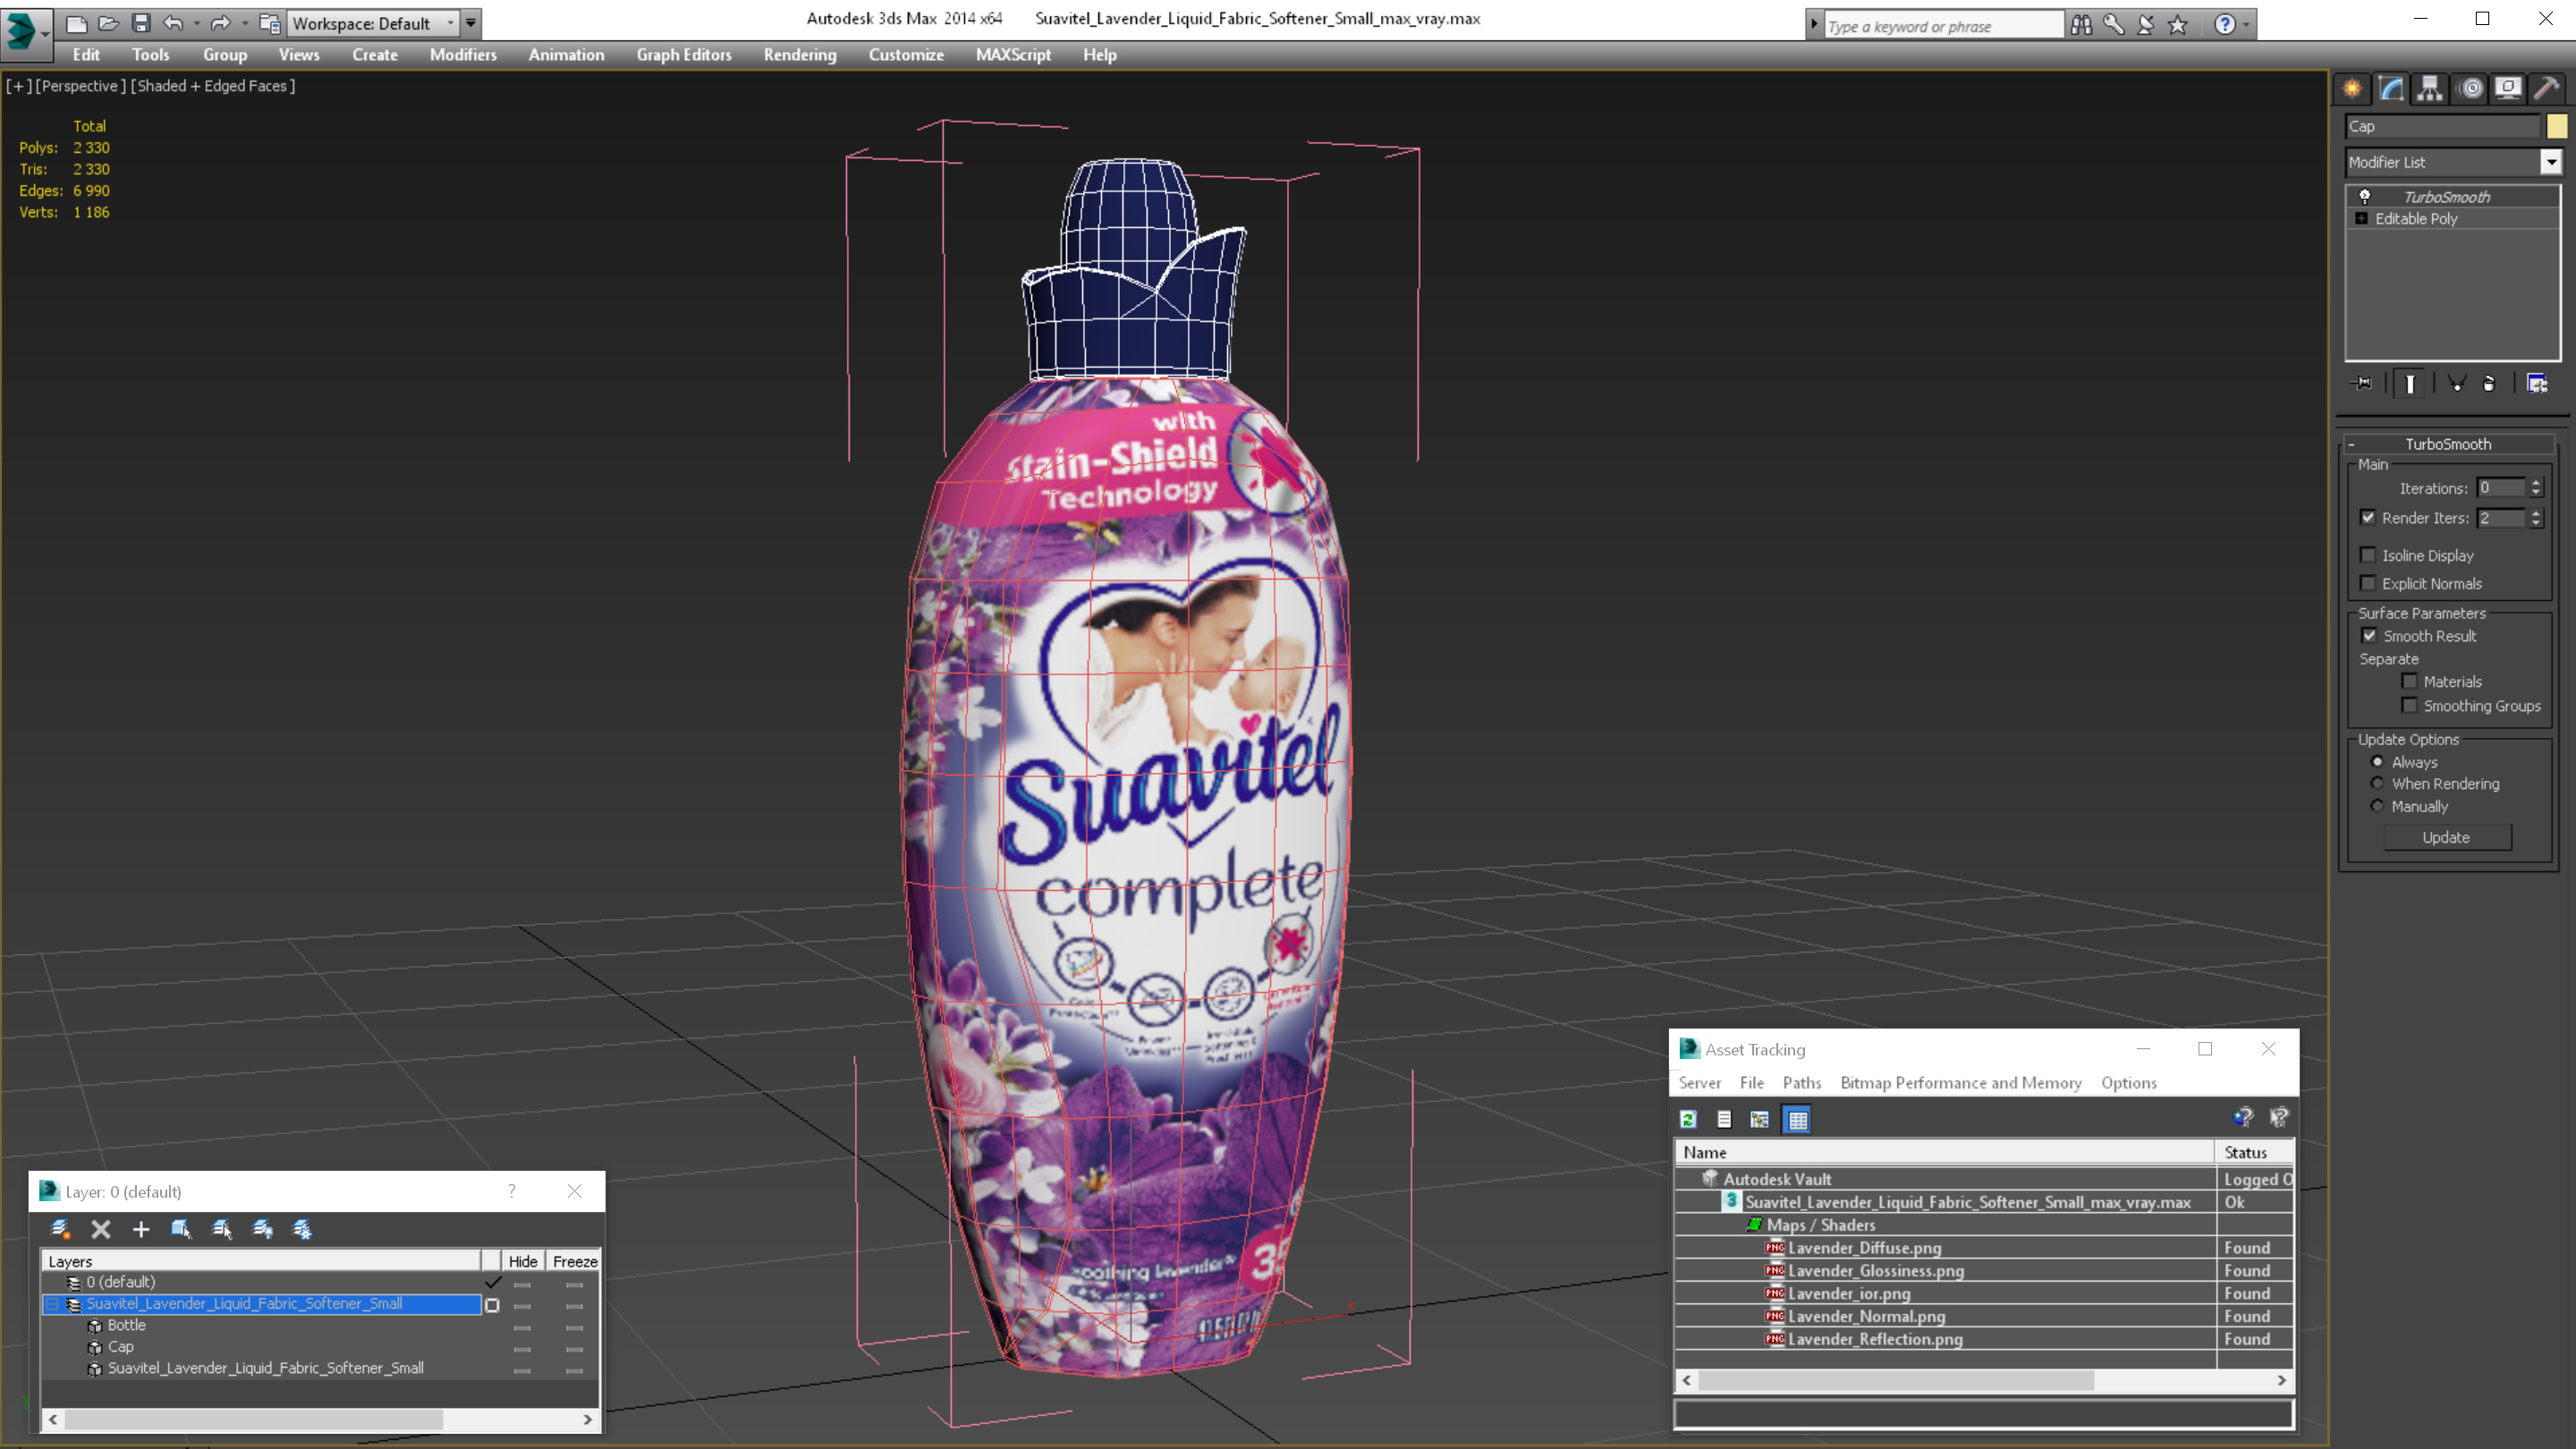Click the Configure Modifier Sets icon
2576x1449 pixels.
pyautogui.click(x=2537, y=384)
